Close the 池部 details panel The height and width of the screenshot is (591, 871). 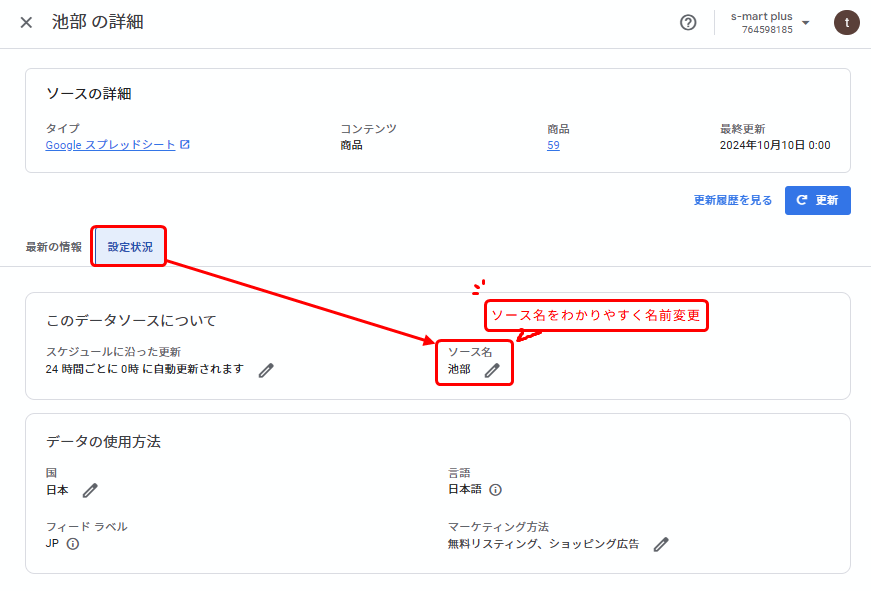(x=26, y=22)
